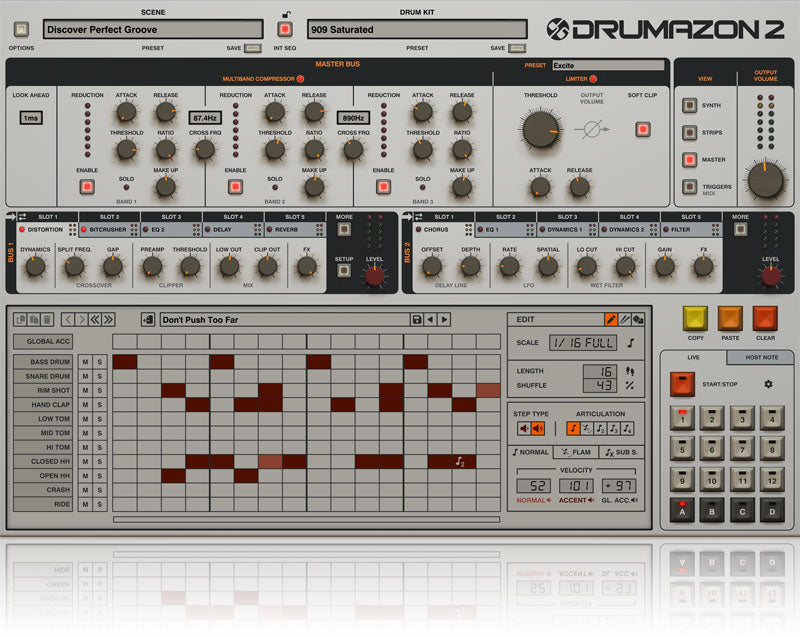The width and height of the screenshot is (800, 637).
Task: Toggle the Multiband Compressor power LED
Action: coord(301,79)
